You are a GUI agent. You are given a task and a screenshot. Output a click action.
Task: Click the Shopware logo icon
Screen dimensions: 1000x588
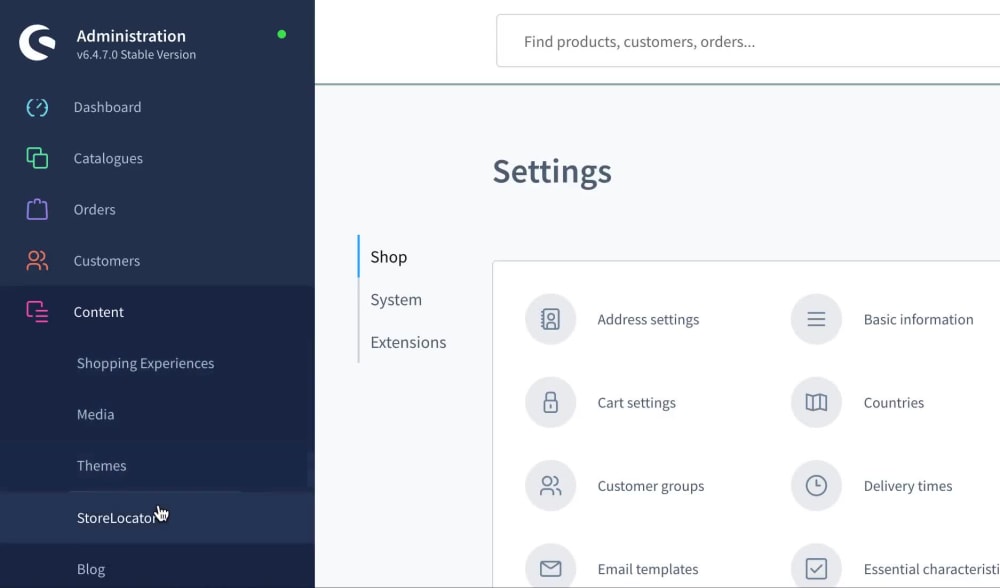tap(37, 43)
